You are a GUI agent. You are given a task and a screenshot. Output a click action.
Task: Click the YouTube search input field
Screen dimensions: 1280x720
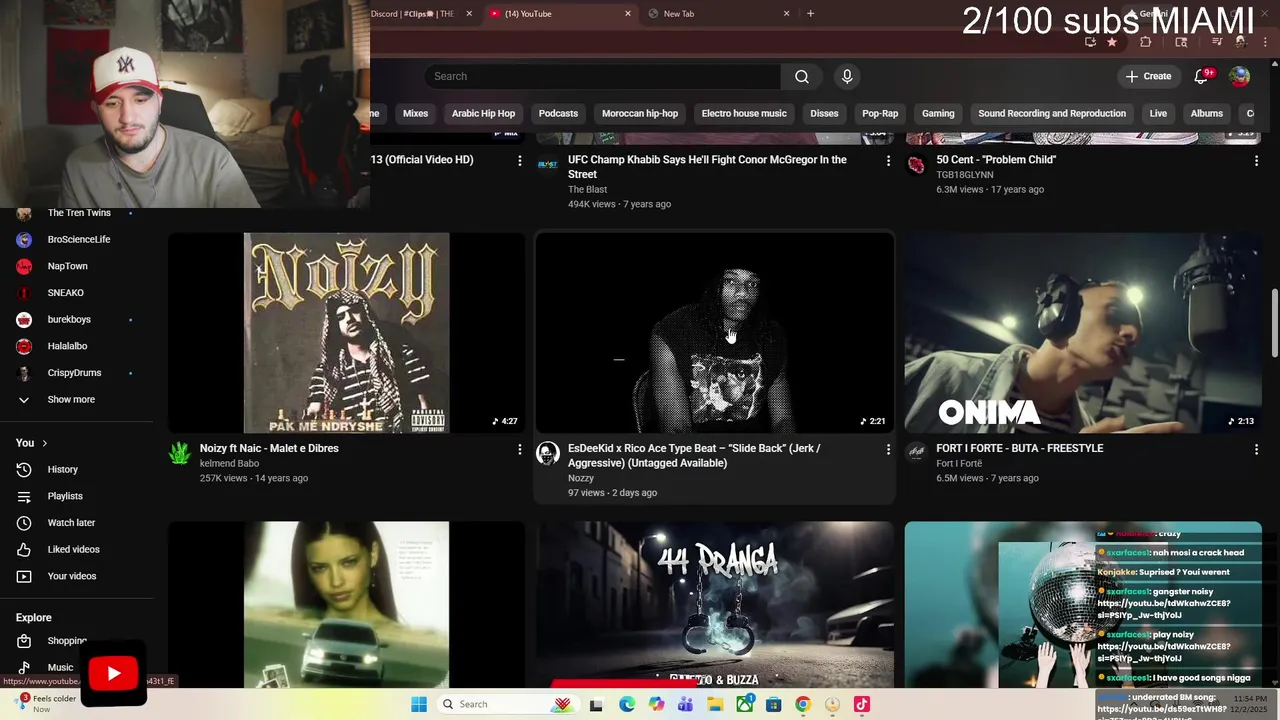pos(603,76)
